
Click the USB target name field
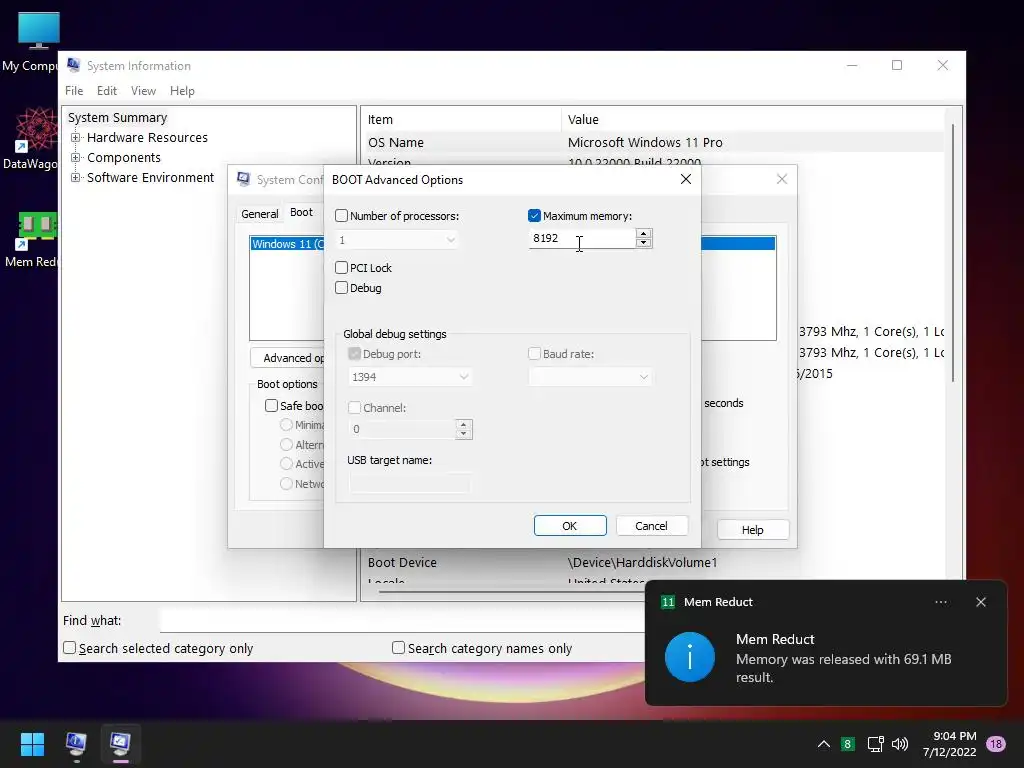409,483
